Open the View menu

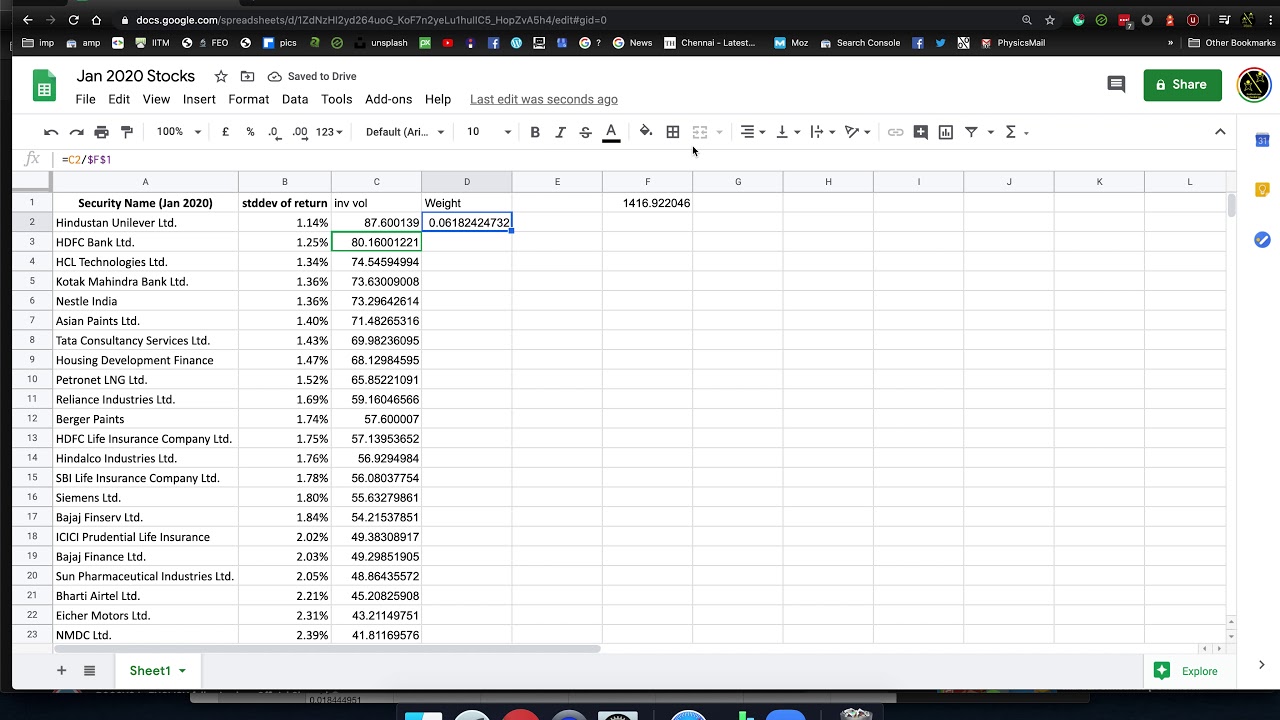click(x=156, y=99)
